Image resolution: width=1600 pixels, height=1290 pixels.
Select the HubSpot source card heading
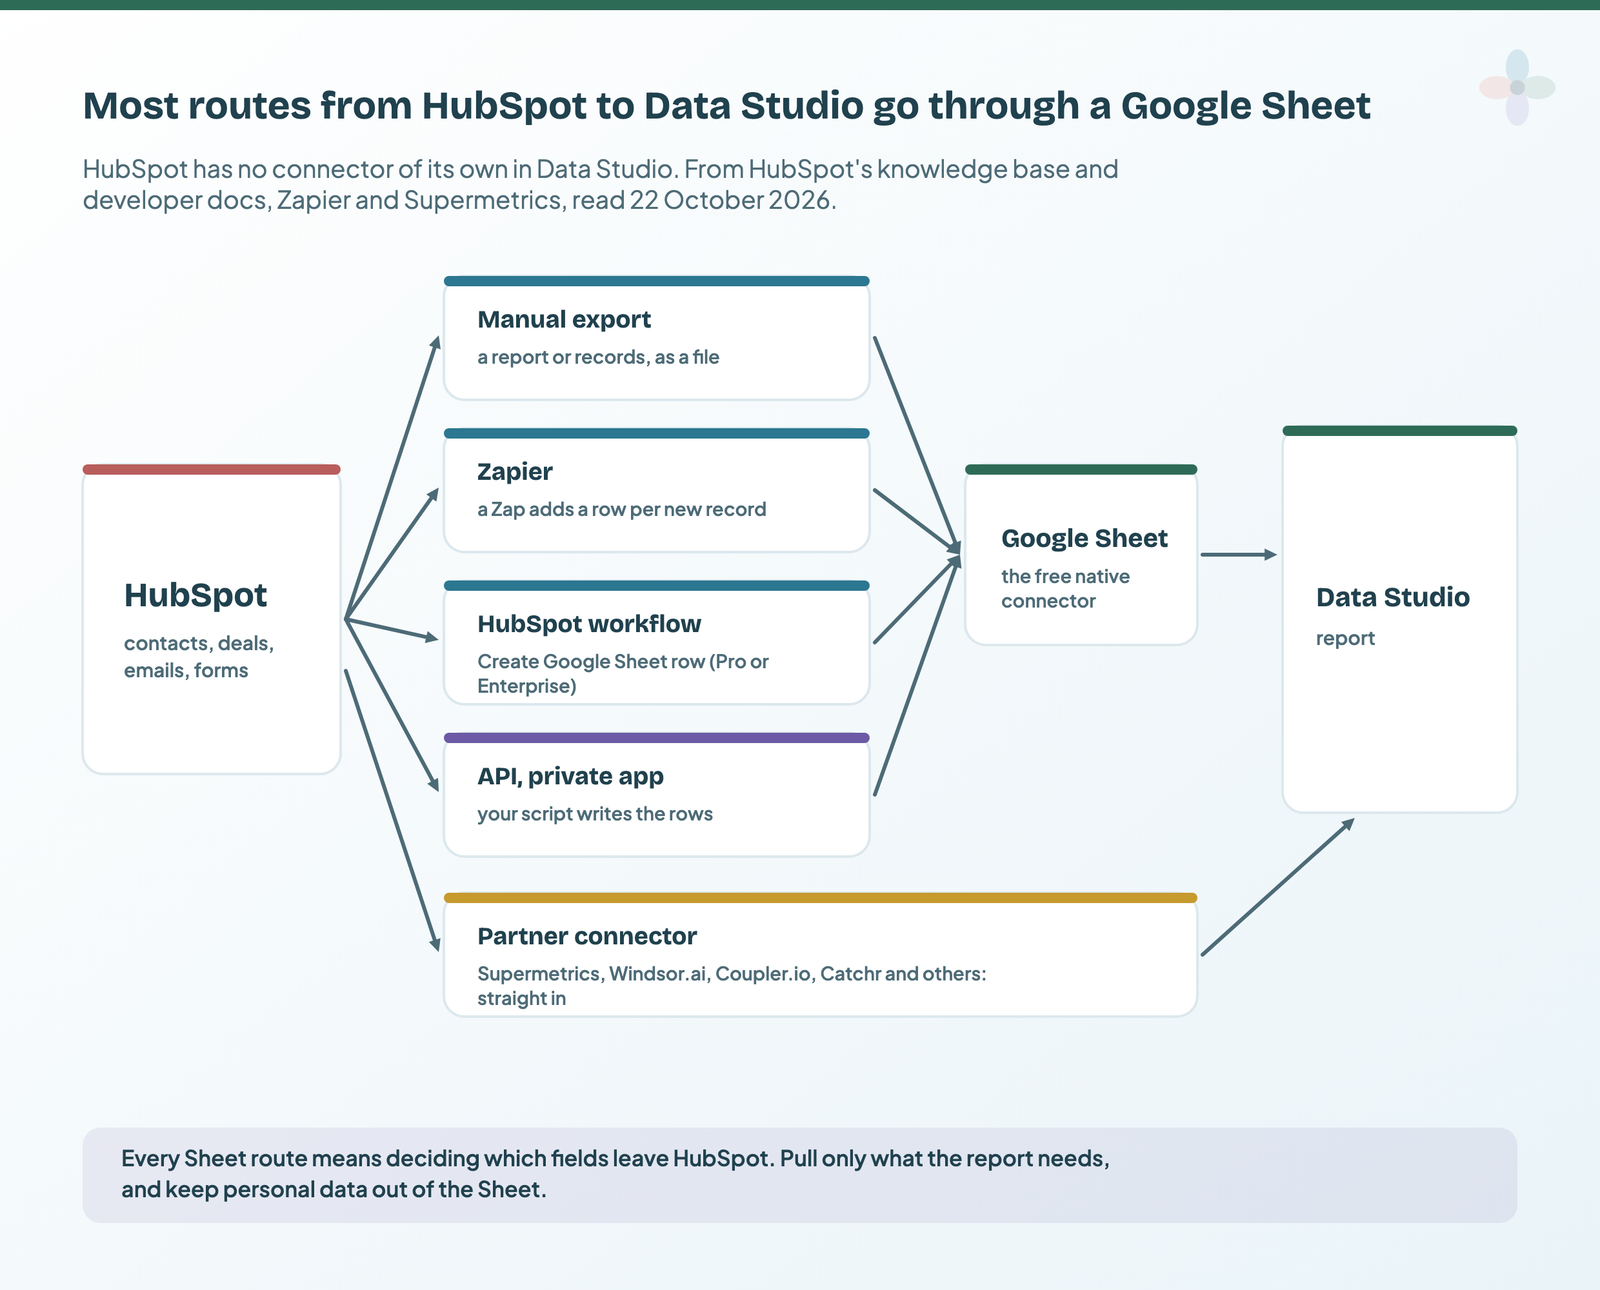[196, 595]
